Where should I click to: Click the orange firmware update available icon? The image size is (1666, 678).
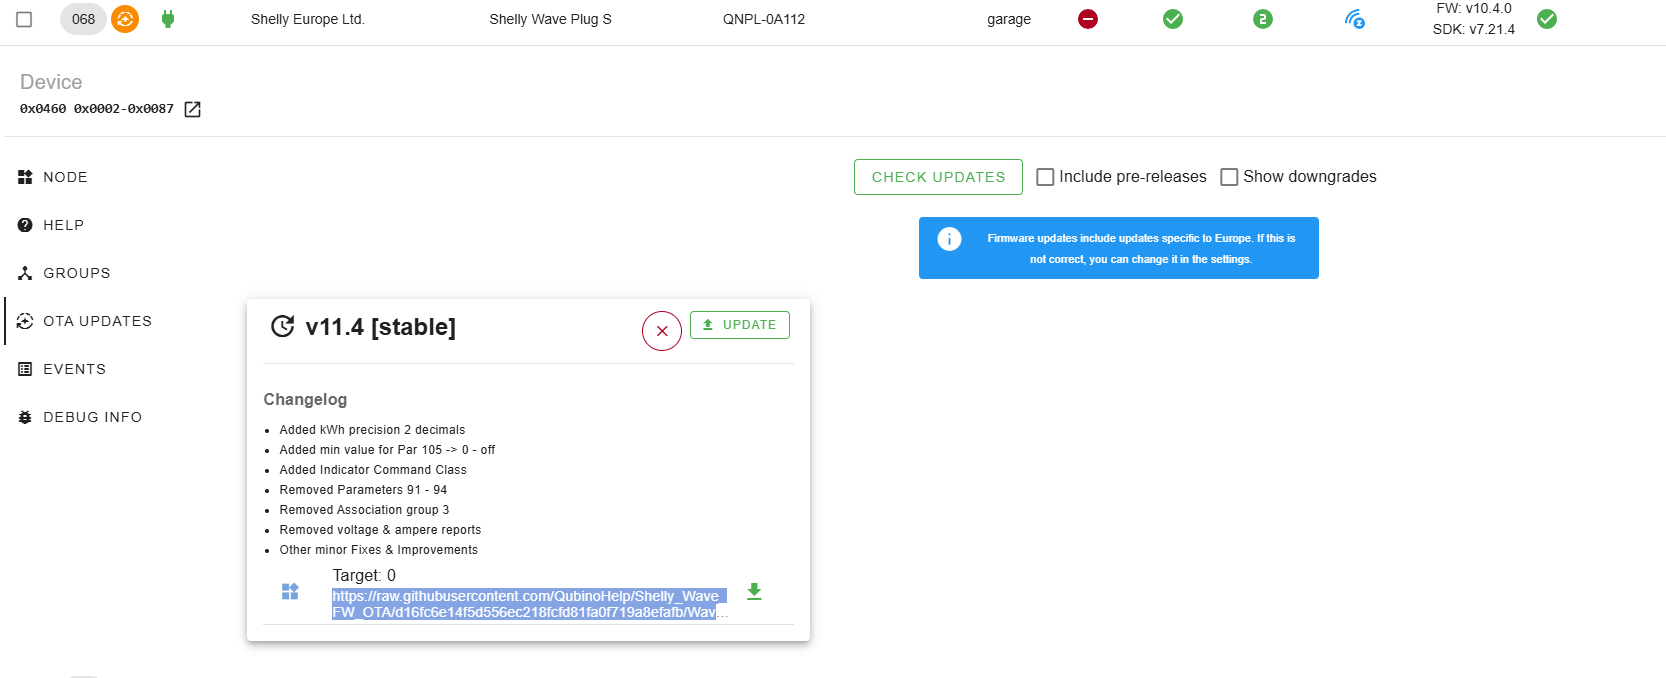(x=125, y=19)
